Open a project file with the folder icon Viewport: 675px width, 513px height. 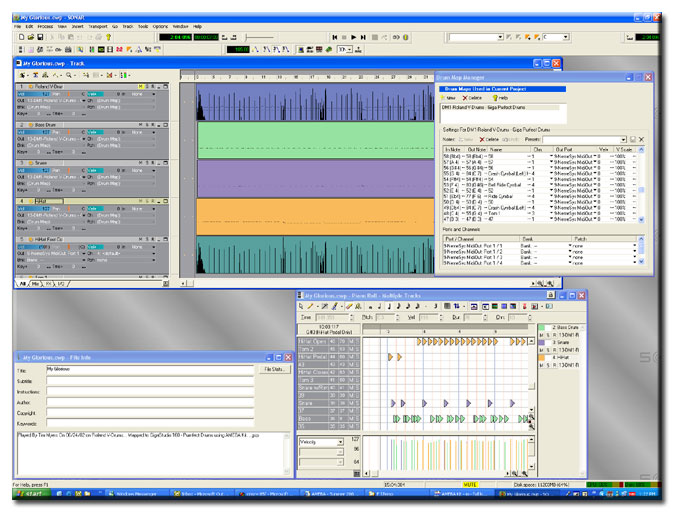[x=31, y=37]
